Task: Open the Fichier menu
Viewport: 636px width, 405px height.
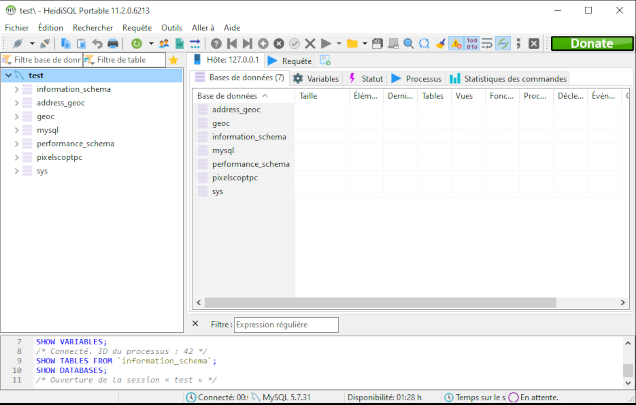Action: point(17,28)
